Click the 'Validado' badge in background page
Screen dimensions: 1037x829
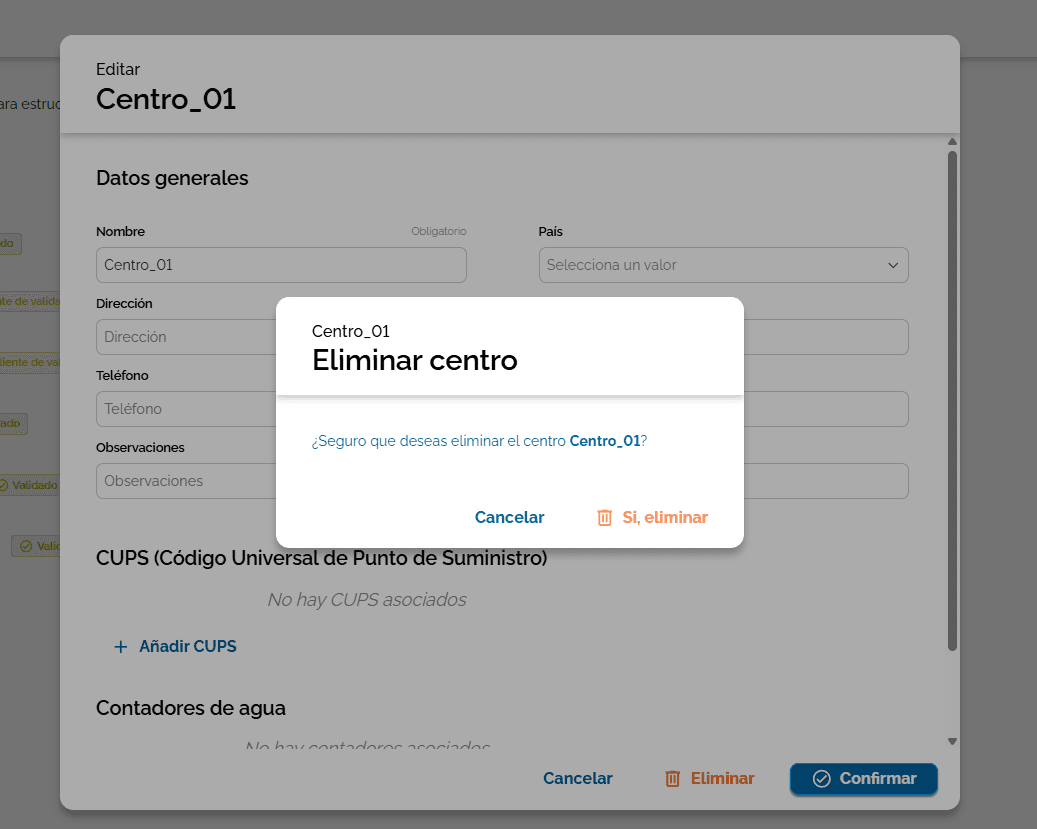[x=29, y=485]
